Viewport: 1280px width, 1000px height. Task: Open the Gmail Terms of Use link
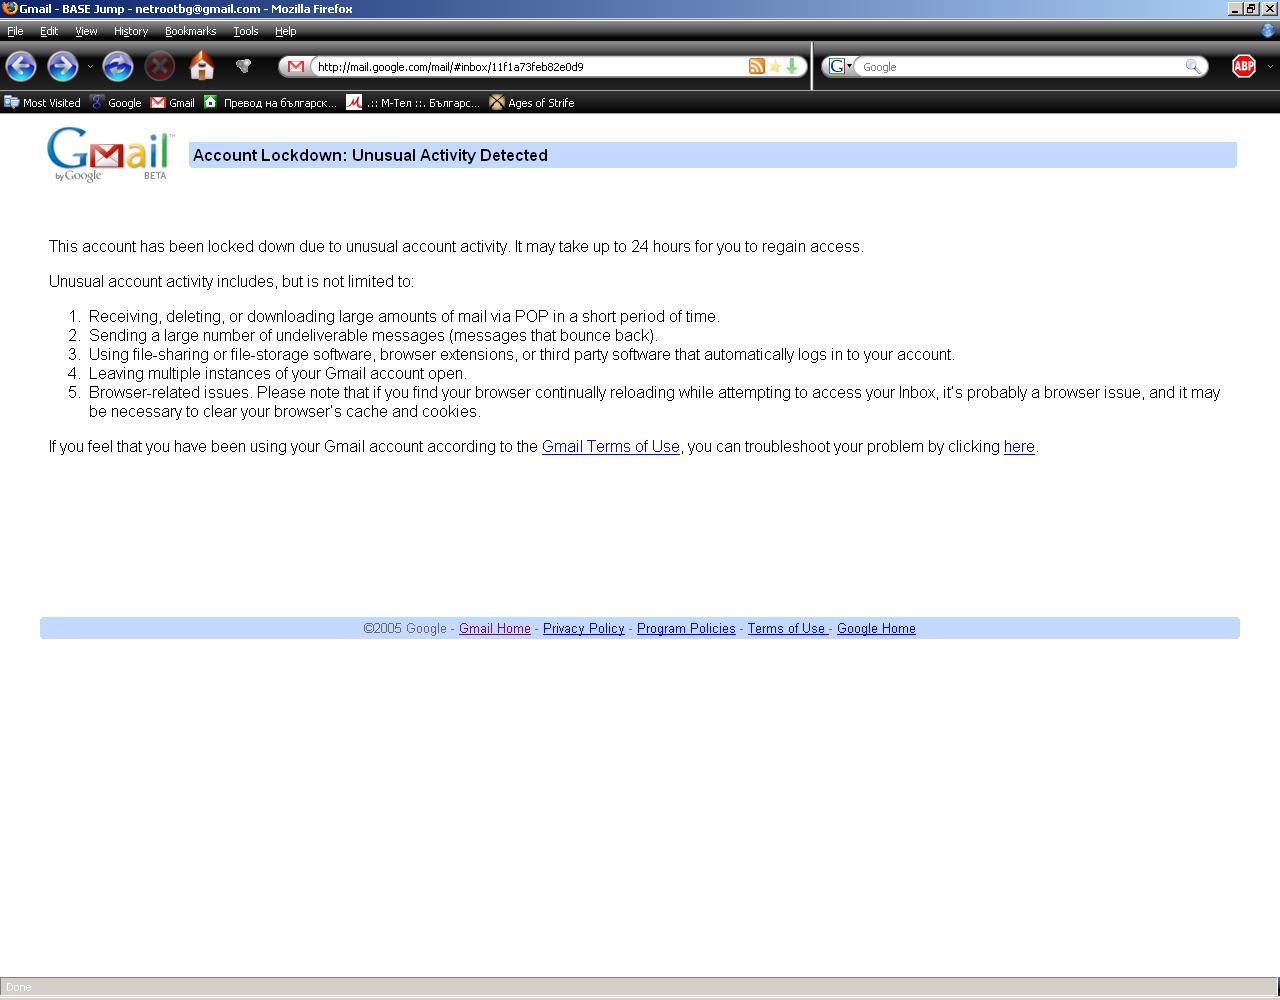[x=610, y=446]
